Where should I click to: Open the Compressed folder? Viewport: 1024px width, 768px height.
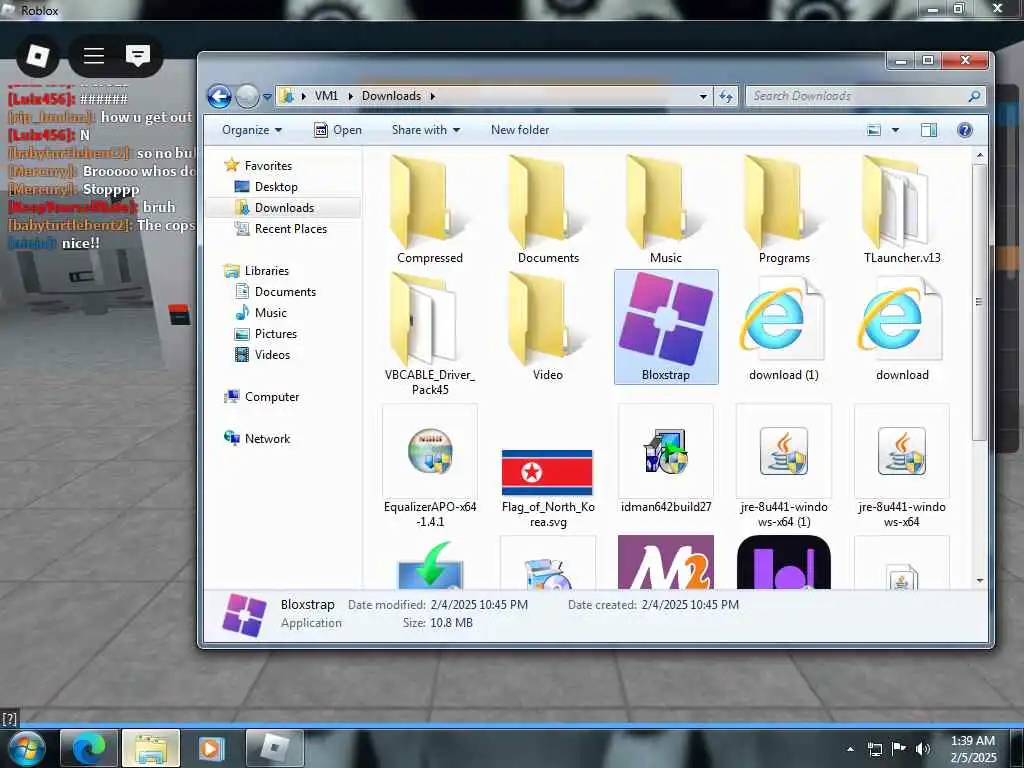point(429,209)
